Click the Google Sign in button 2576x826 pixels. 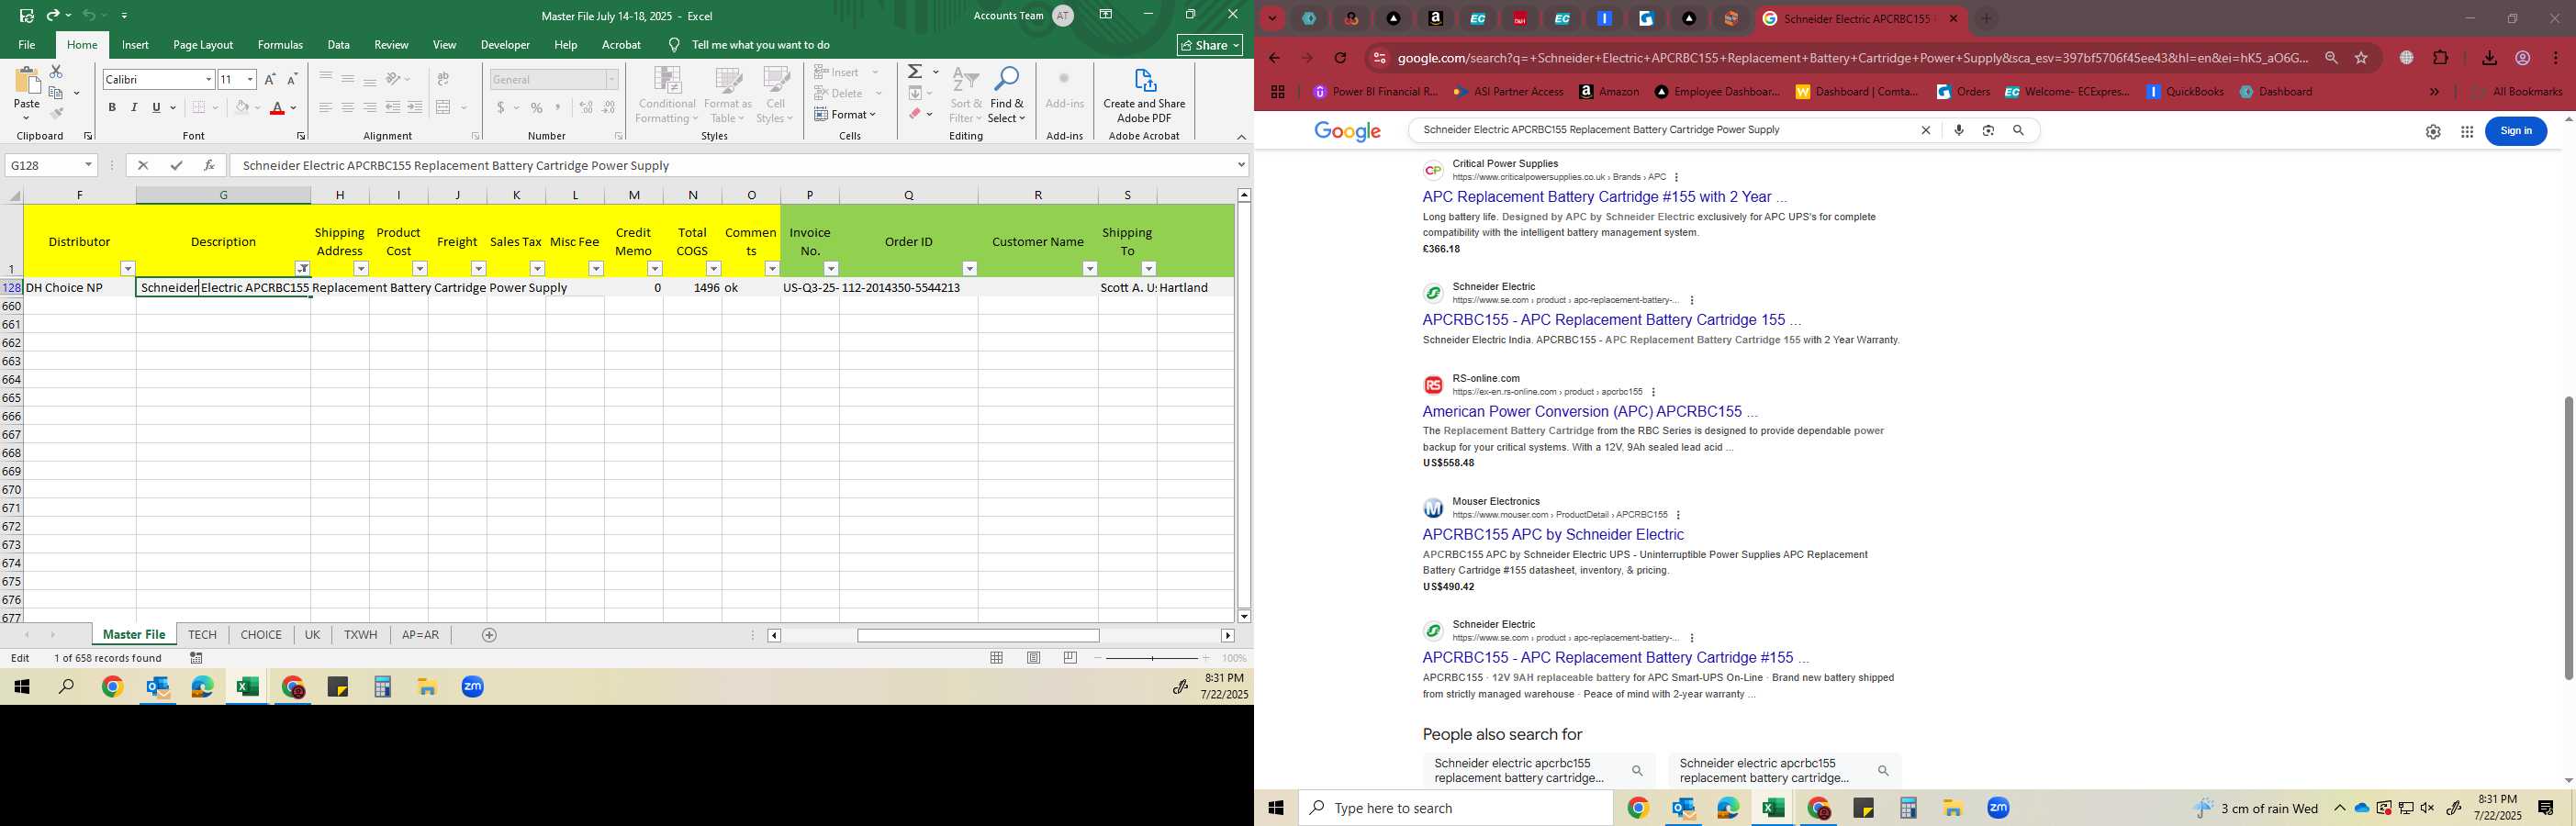tap(2515, 131)
